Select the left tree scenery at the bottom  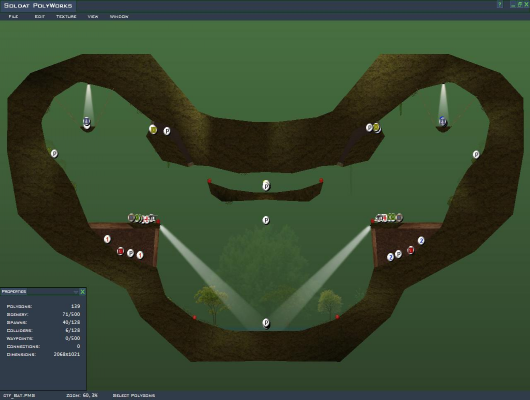[211, 304]
